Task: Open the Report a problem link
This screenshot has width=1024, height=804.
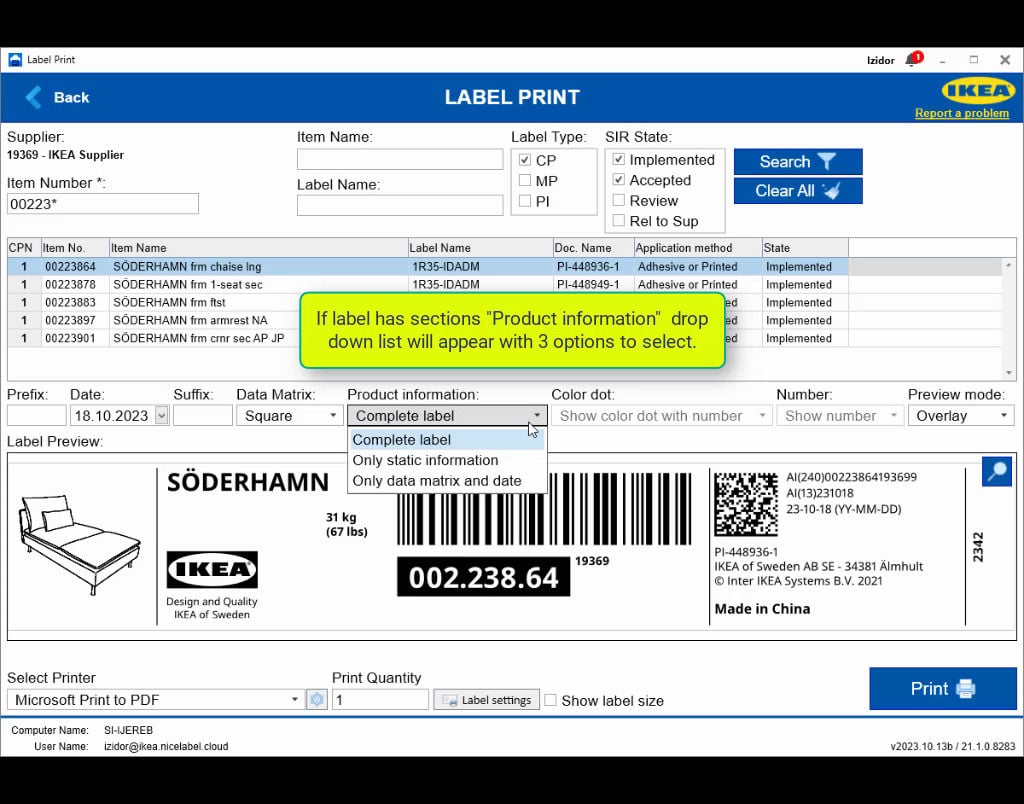Action: tap(961, 113)
